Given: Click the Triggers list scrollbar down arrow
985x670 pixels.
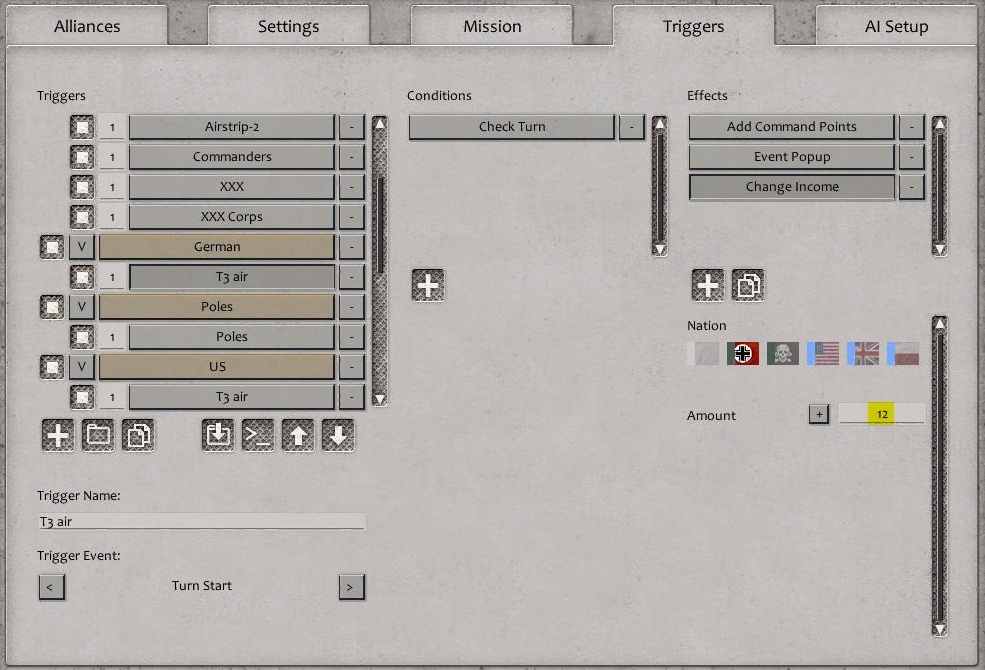Looking at the screenshot, I should 379,399.
